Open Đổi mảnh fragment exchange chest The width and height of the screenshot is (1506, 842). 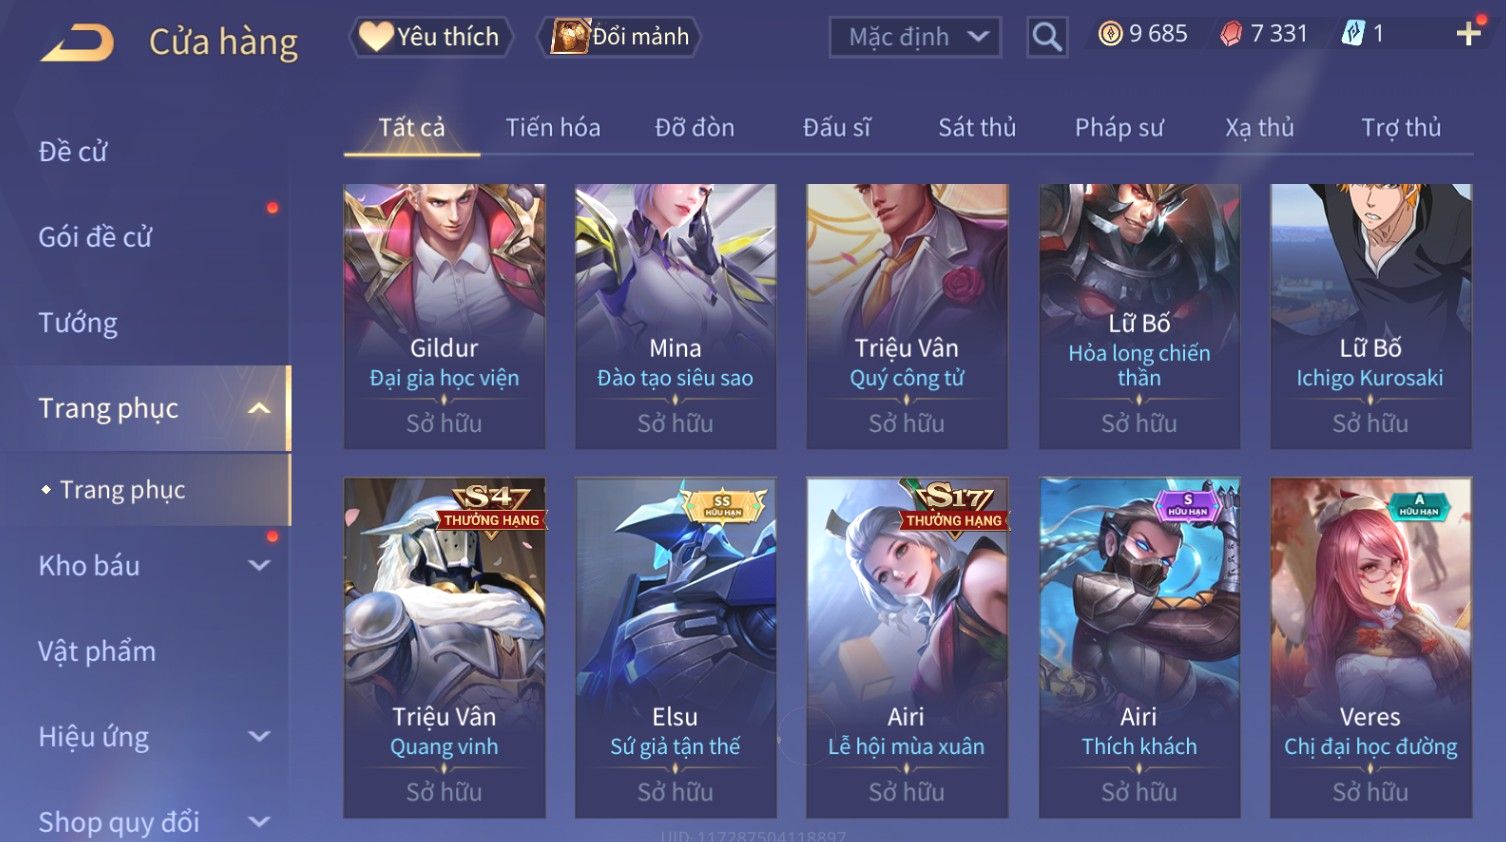[x=619, y=37]
